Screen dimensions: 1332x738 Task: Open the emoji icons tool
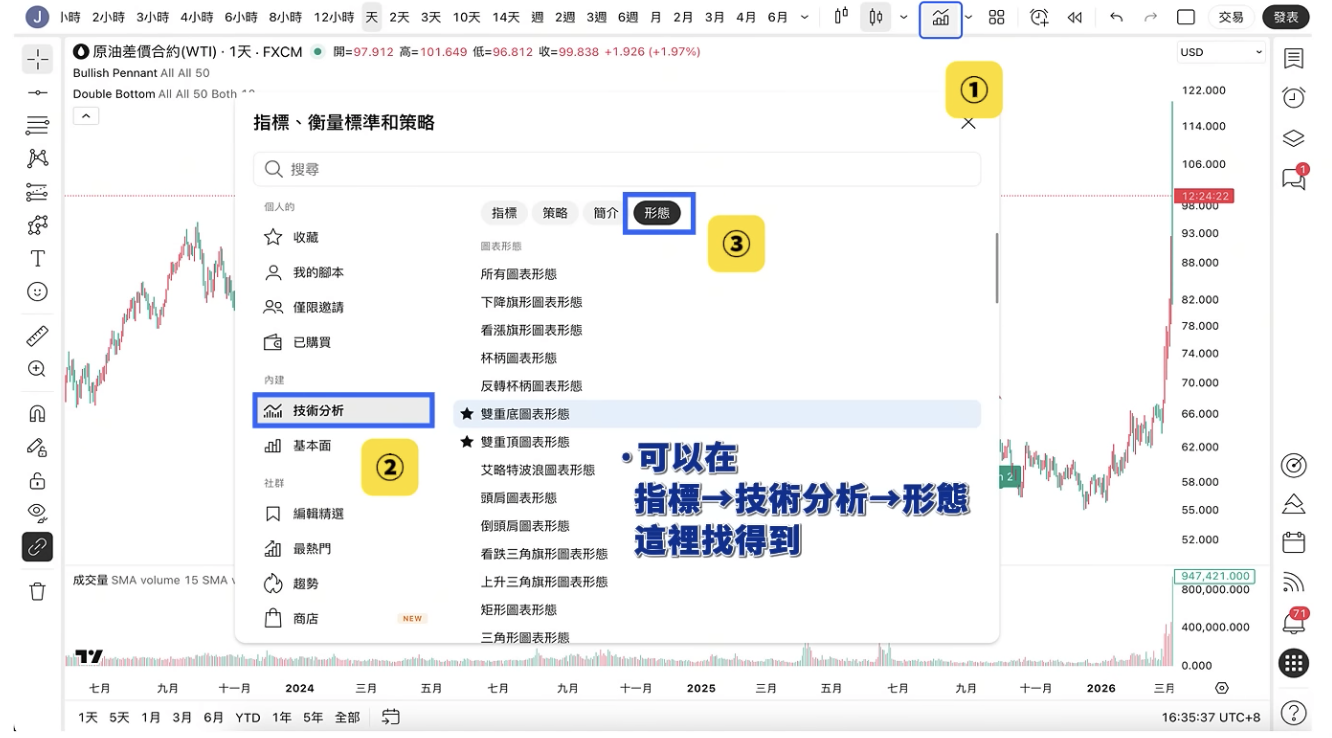37,291
